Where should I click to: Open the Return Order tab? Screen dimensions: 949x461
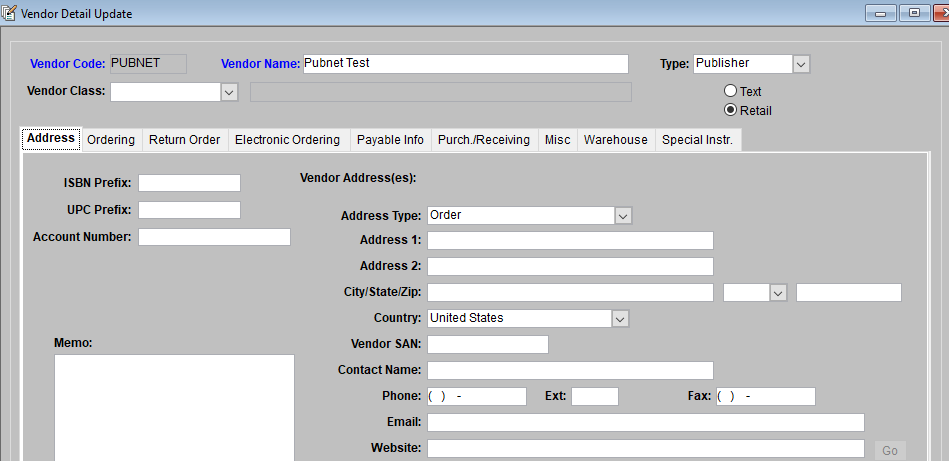(184, 140)
